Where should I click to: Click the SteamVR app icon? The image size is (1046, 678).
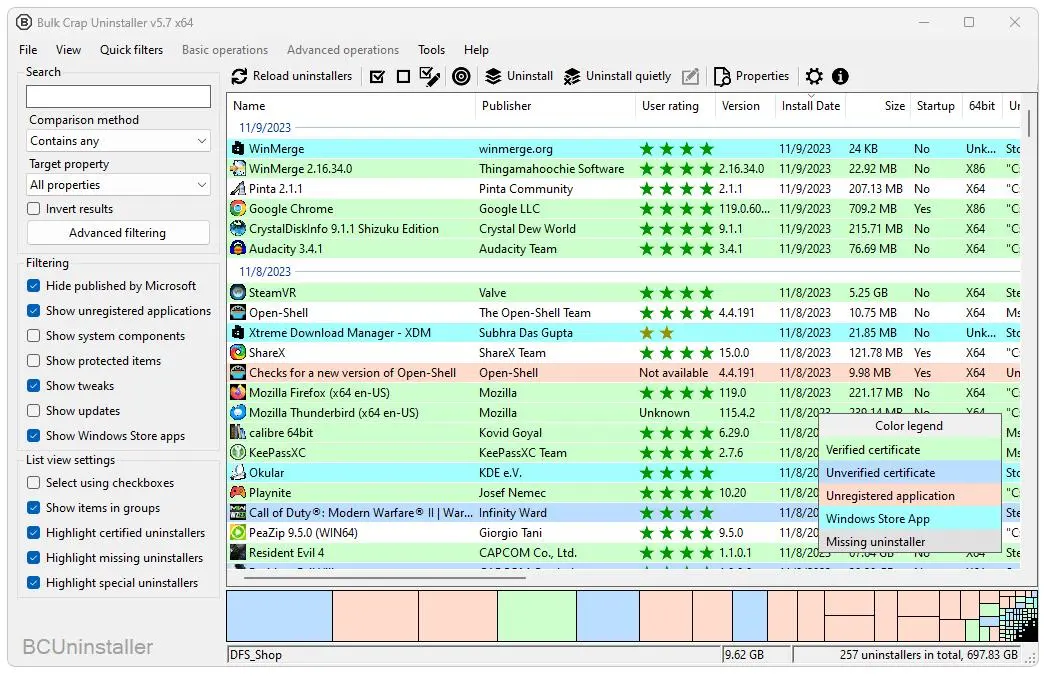(x=237, y=293)
